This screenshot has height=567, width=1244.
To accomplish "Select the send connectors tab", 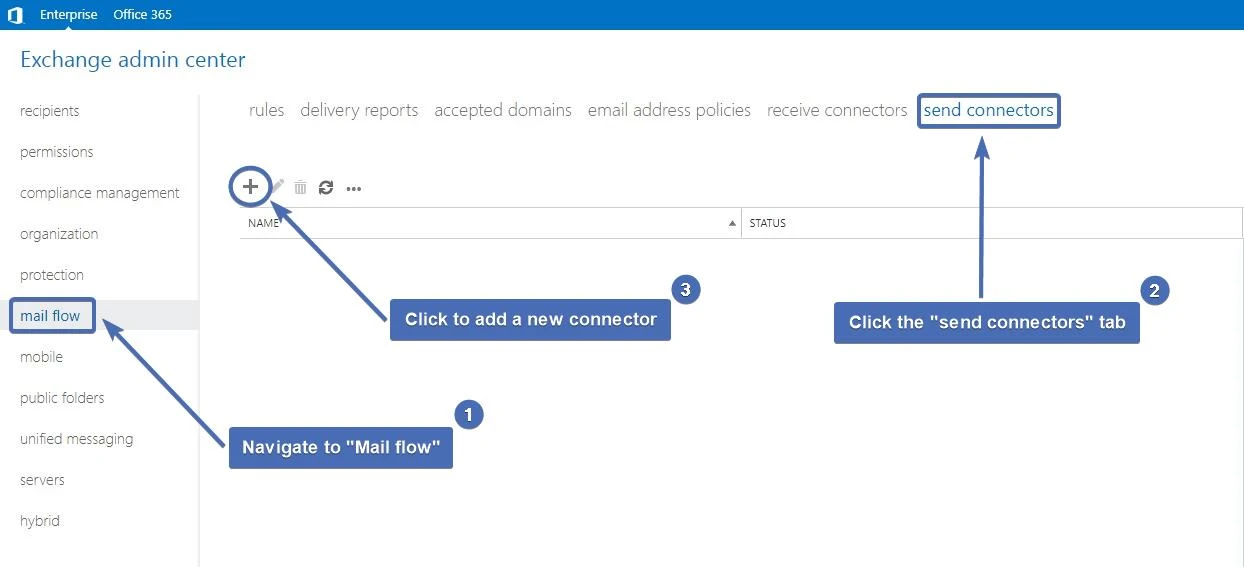I will pos(988,110).
